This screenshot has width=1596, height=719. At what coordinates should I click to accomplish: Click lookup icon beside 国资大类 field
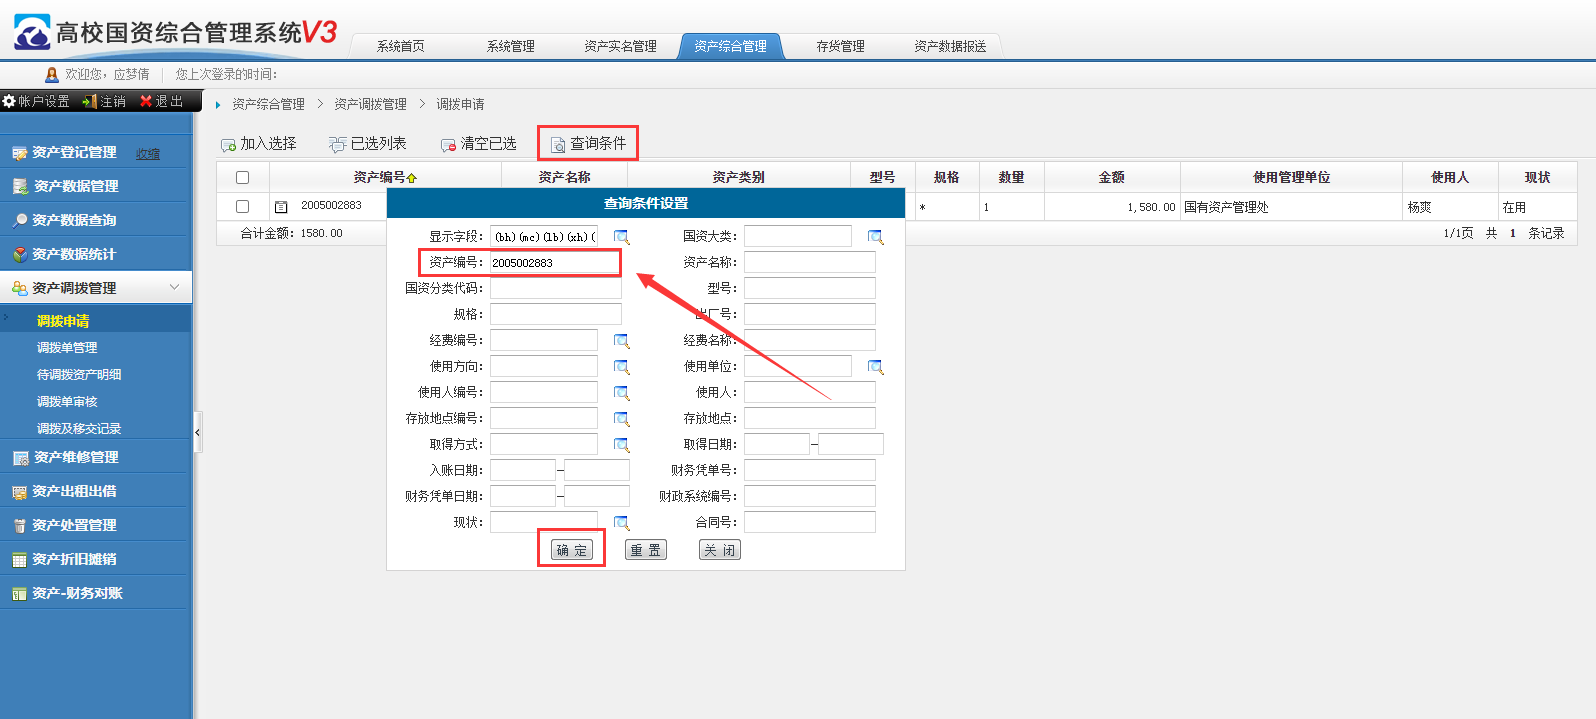tap(875, 237)
